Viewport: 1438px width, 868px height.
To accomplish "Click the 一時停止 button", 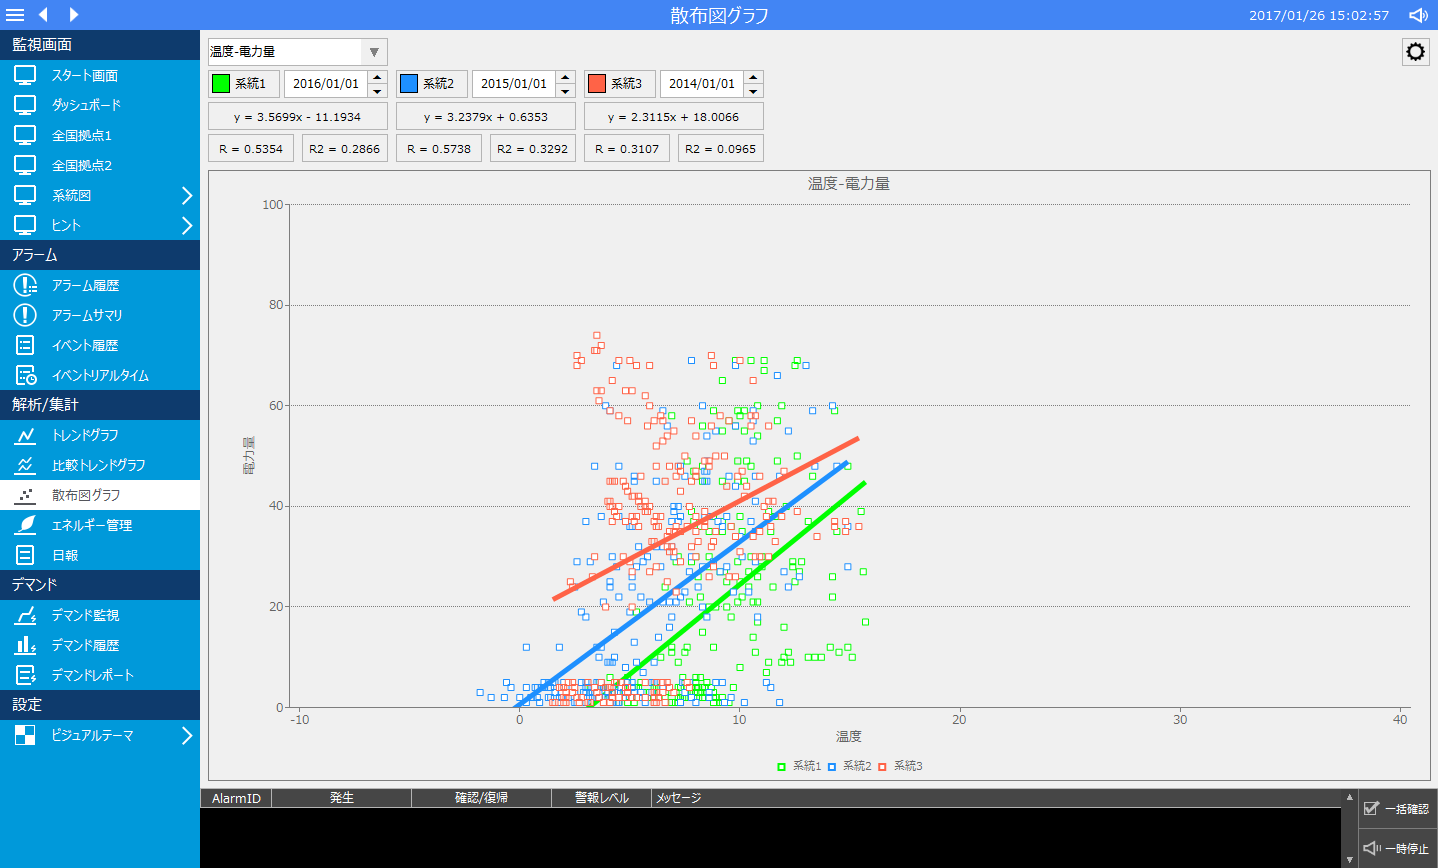I will pos(1398,848).
